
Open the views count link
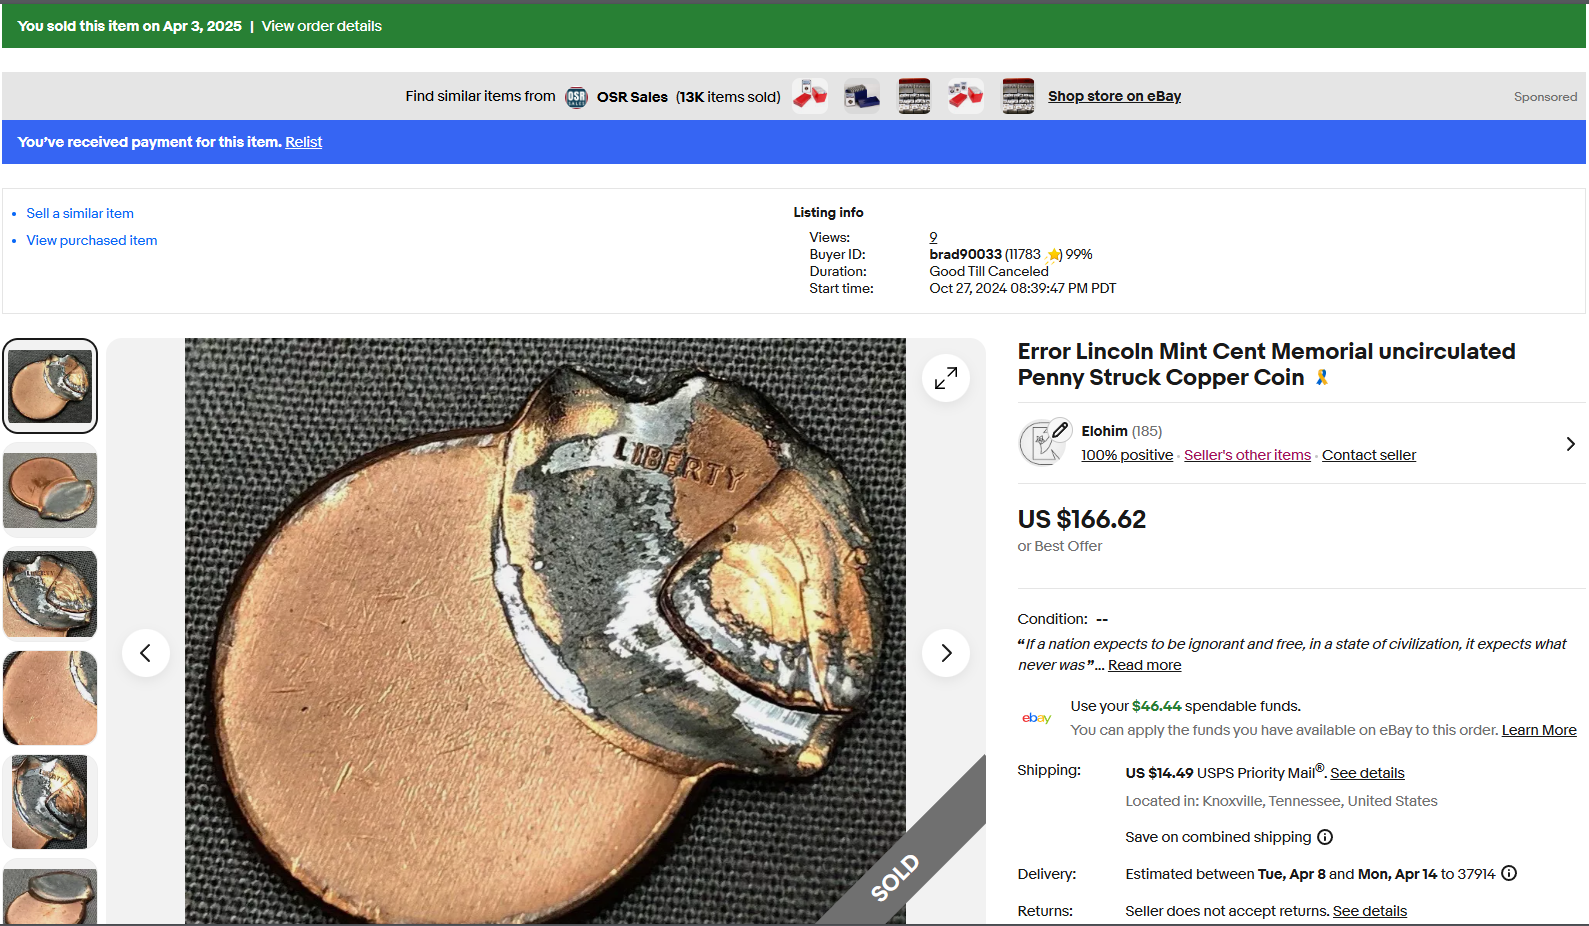click(x=933, y=237)
